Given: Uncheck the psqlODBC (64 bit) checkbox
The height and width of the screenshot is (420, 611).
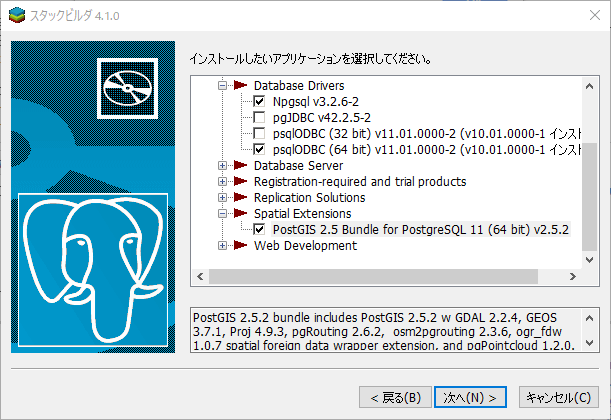Looking at the screenshot, I should click(259, 150).
